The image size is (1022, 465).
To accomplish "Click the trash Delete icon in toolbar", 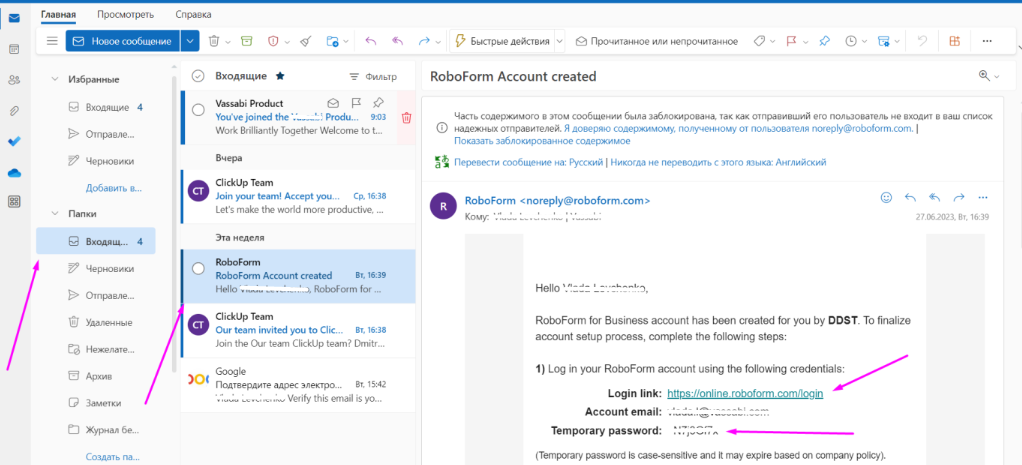I will pyautogui.click(x=214, y=41).
